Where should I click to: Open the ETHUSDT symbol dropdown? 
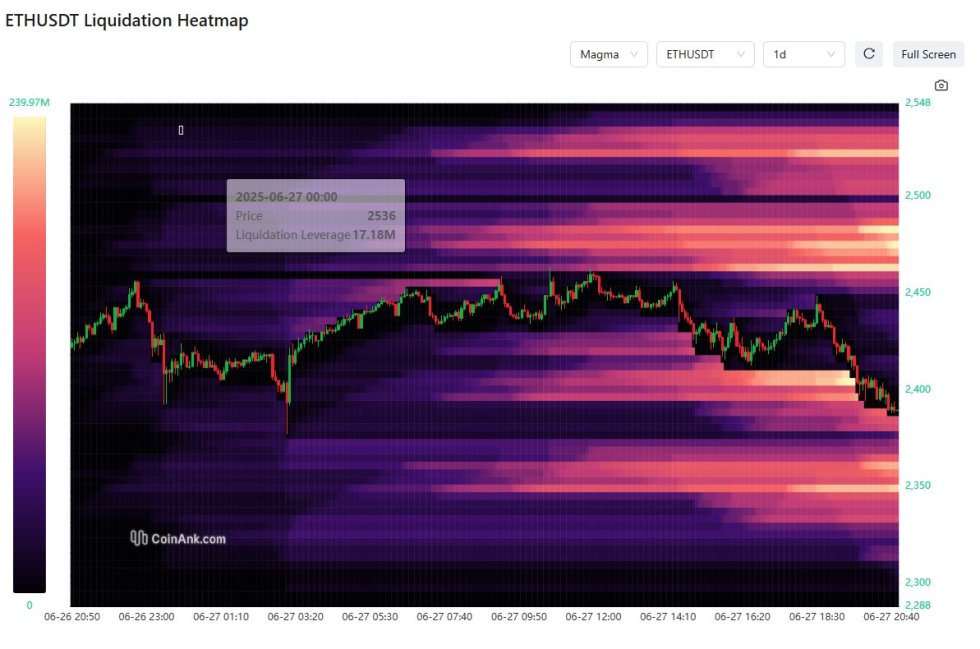pos(706,54)
